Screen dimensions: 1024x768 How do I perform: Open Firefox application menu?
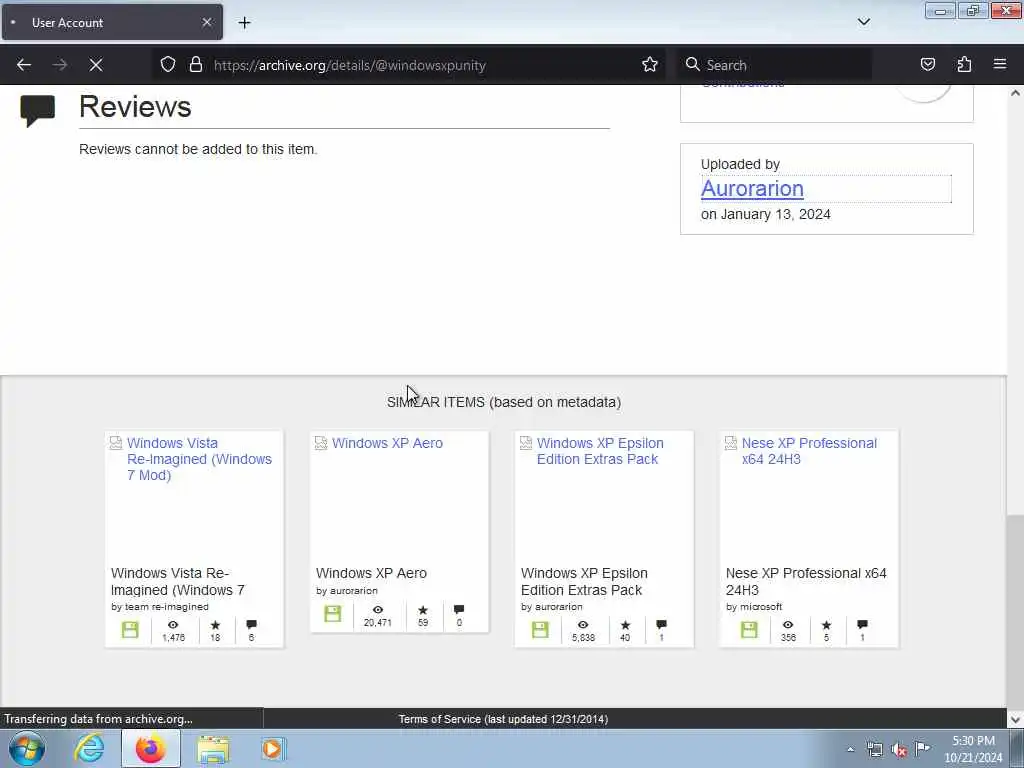999,64
